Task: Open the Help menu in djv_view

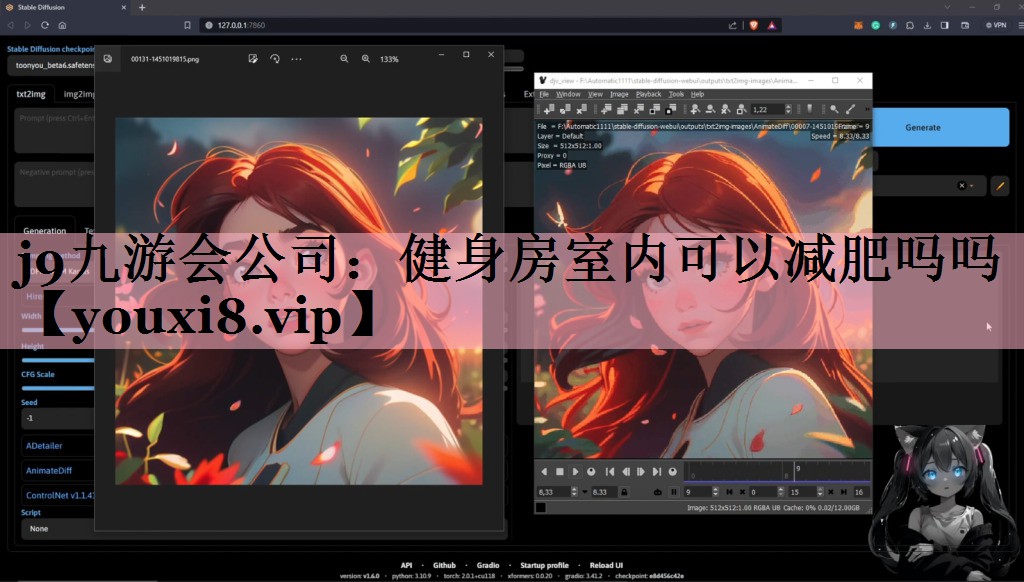Action: pos(697,95)
